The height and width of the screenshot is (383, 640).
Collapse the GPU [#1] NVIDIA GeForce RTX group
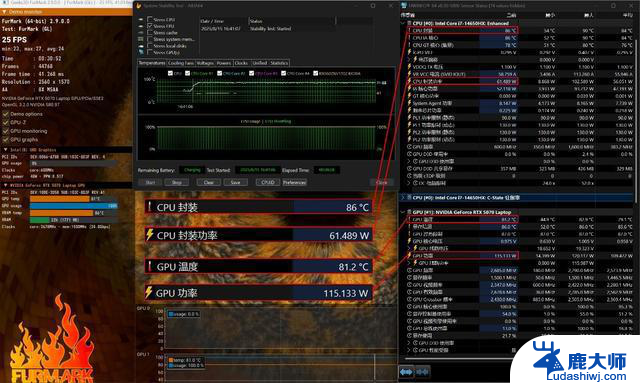[403, 212]
